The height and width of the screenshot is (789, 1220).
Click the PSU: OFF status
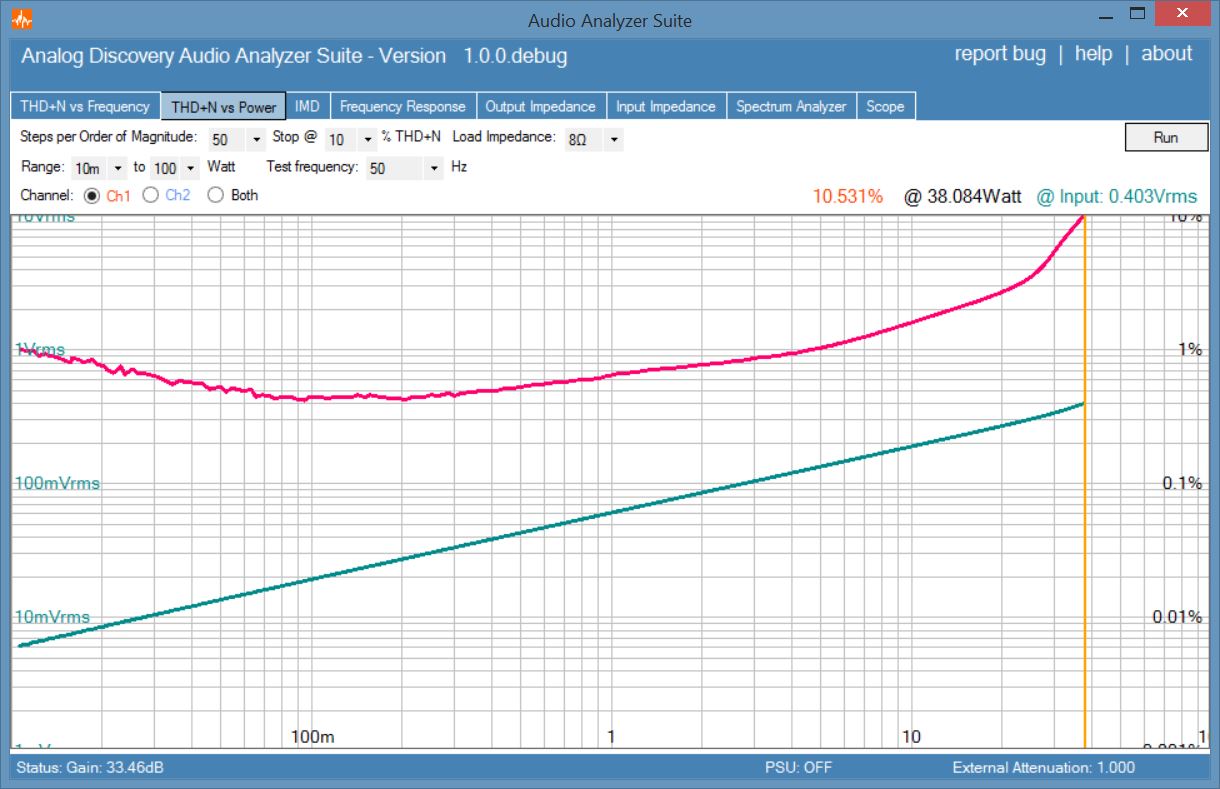[x=798, y=768]
